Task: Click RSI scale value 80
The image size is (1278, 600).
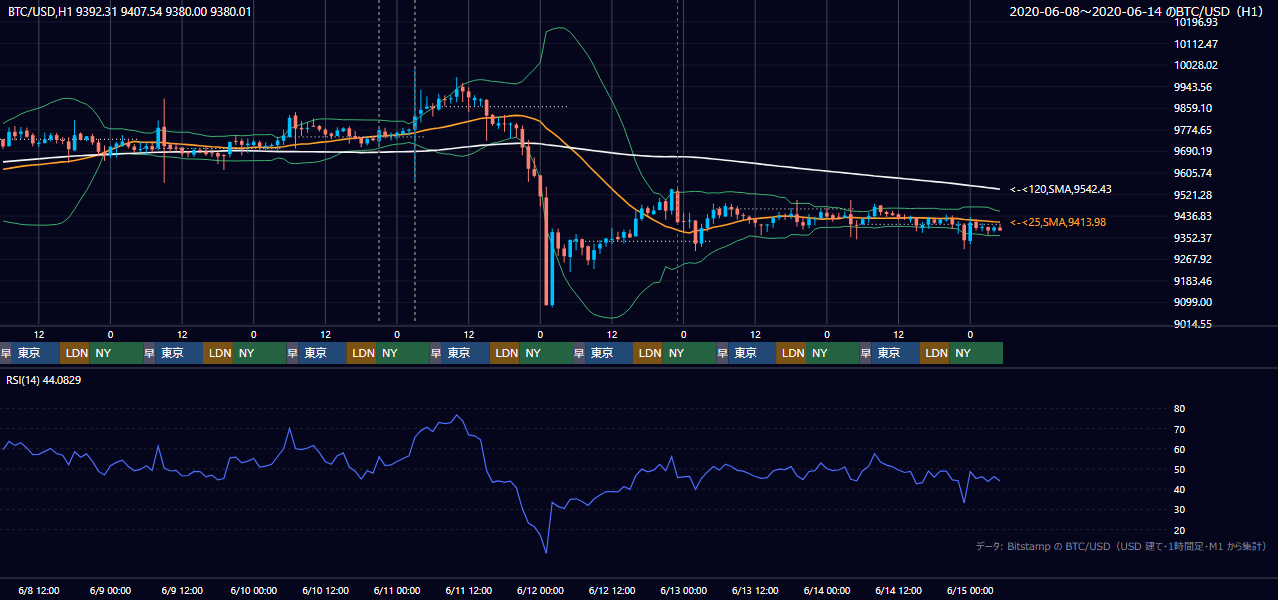Action: (x=1179, y=409)
